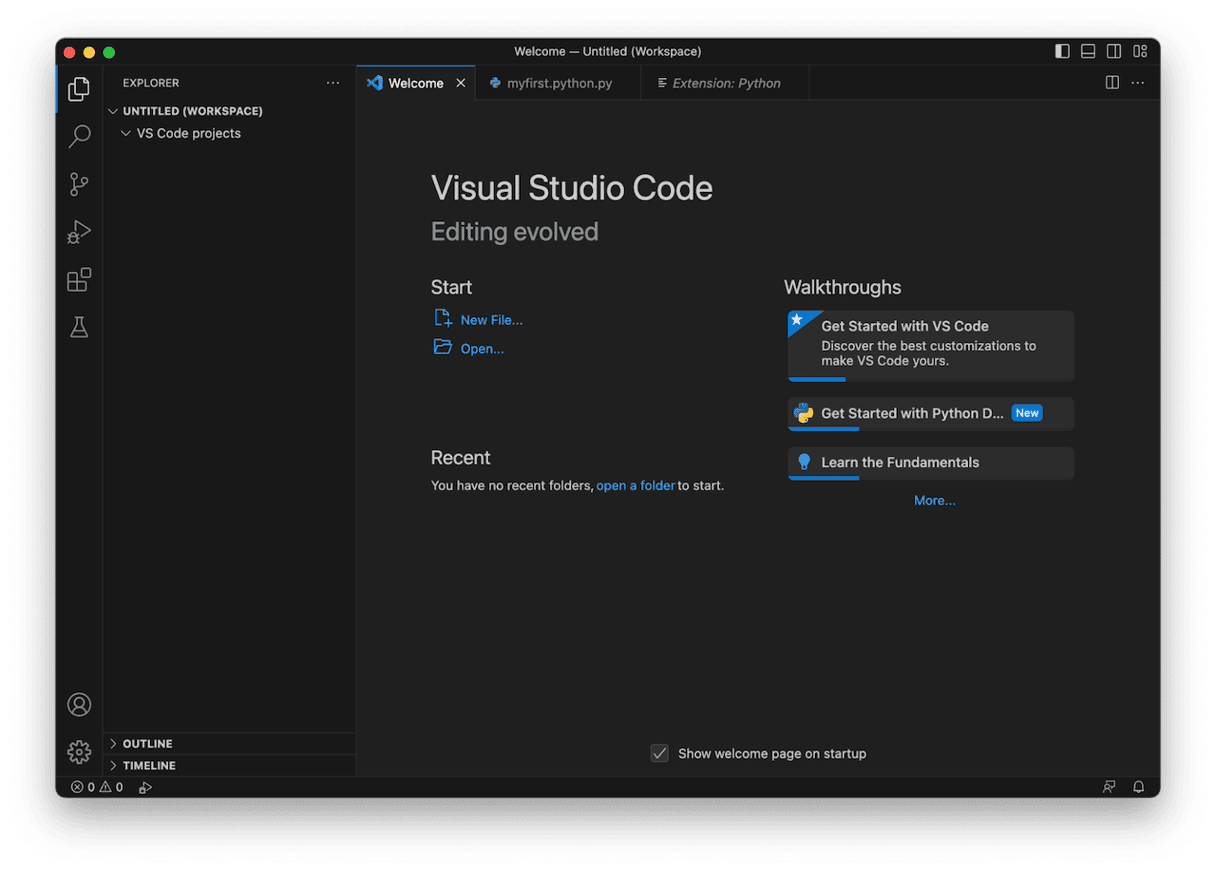This screenshot has width=1216, height=871.
Task: Select the Run and Debug icon
Action: [79, 232]
